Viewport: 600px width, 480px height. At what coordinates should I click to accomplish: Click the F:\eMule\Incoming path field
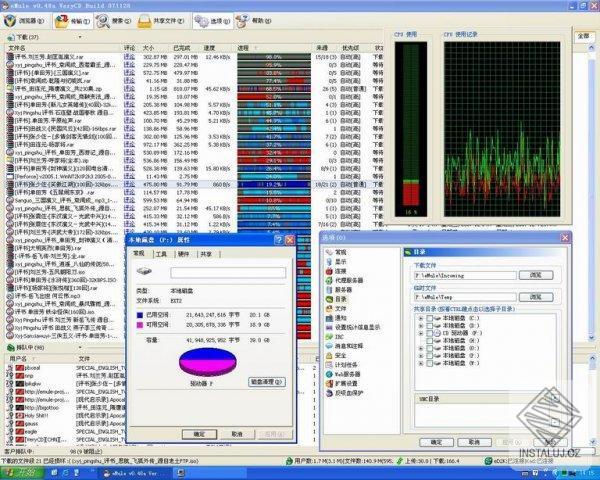tap(465, 276)
